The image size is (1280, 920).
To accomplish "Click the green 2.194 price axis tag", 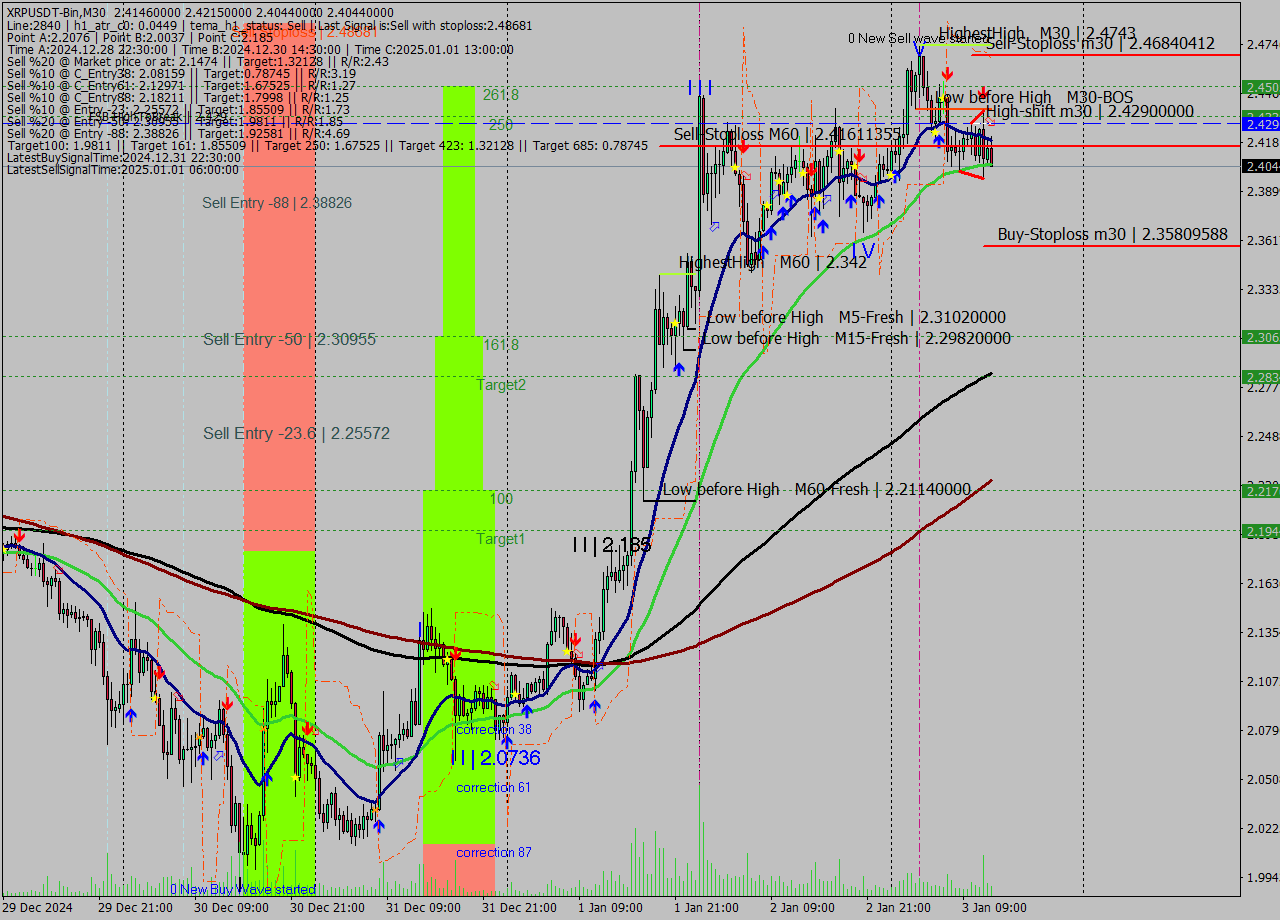I will (1260, 531).
